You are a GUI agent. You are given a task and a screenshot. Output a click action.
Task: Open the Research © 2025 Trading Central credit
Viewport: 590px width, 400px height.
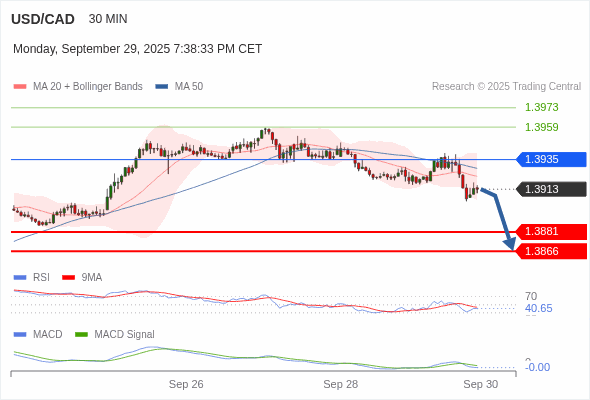[x=506, y=87]
